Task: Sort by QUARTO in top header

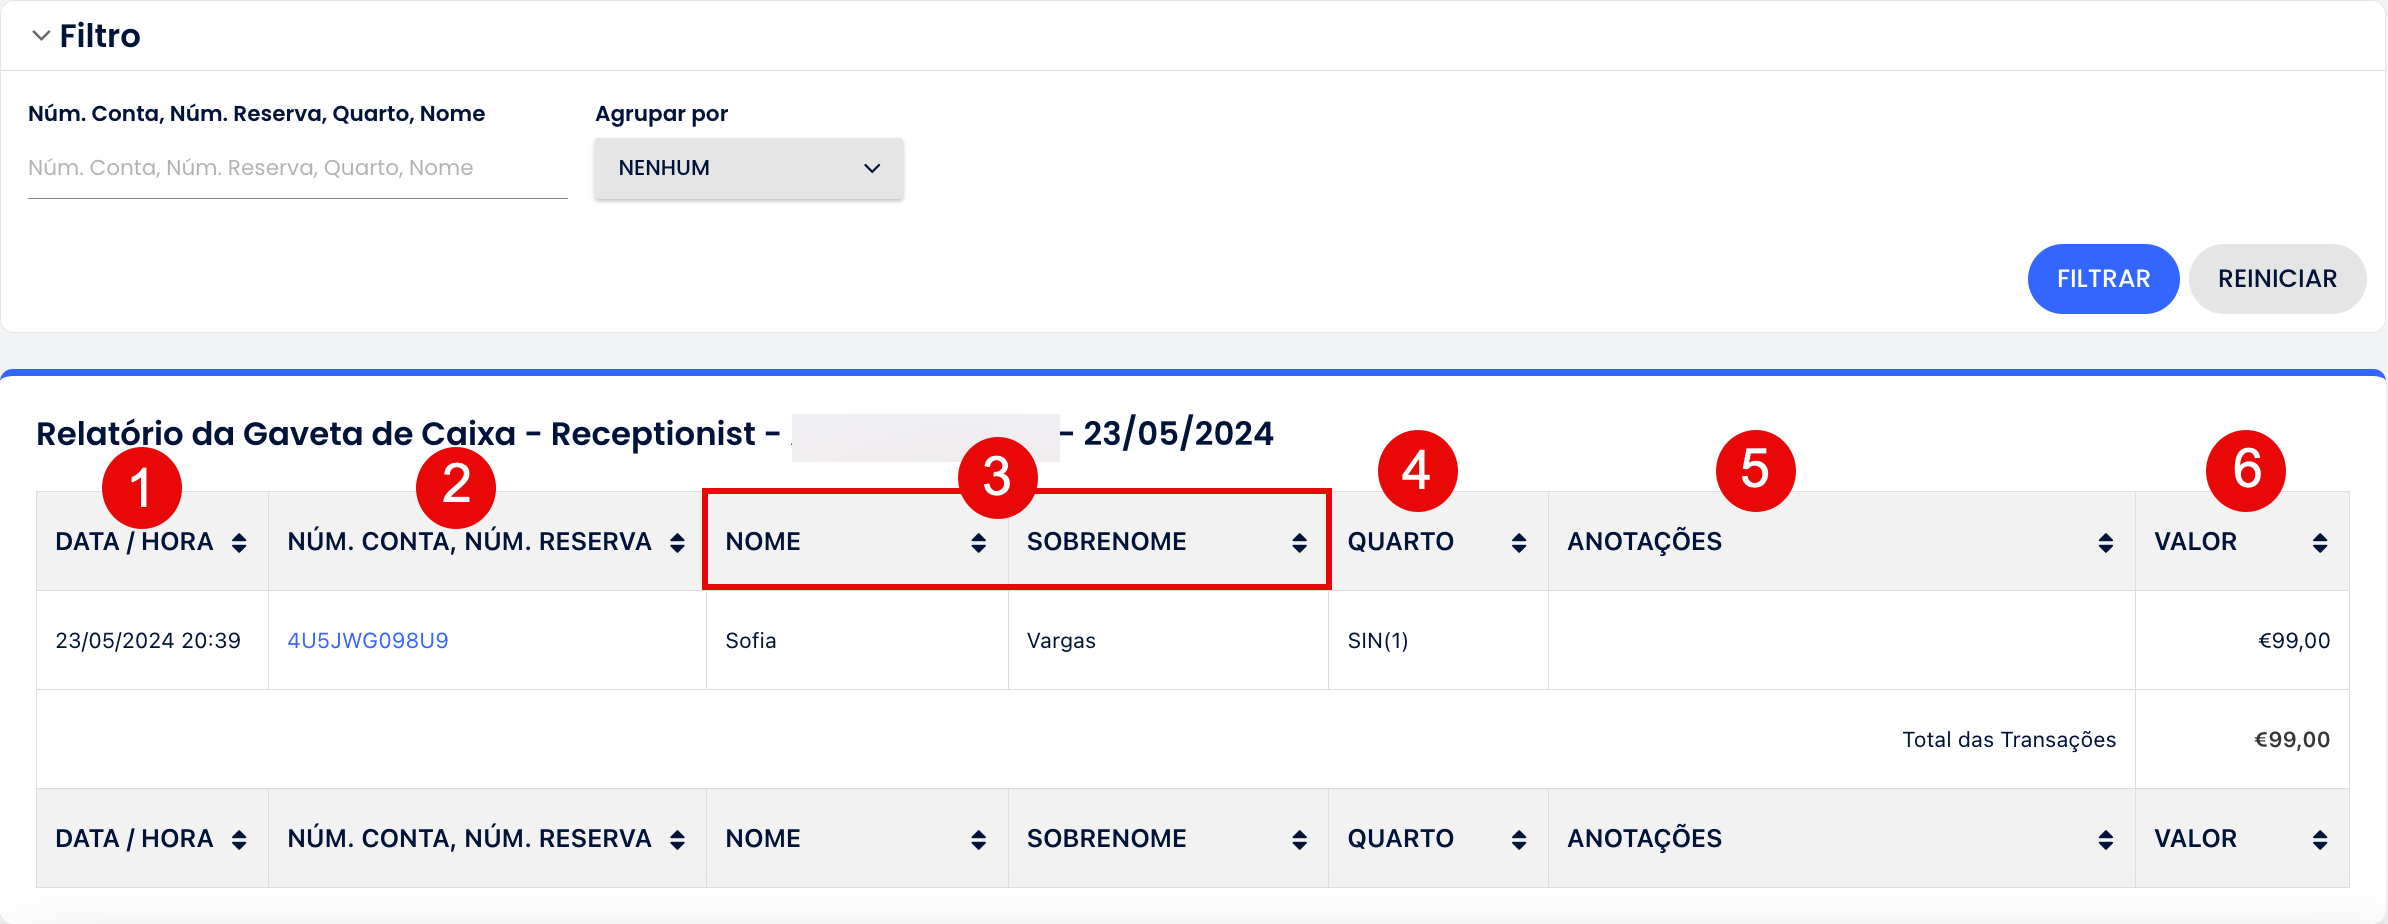Action: coord(1438,541)
